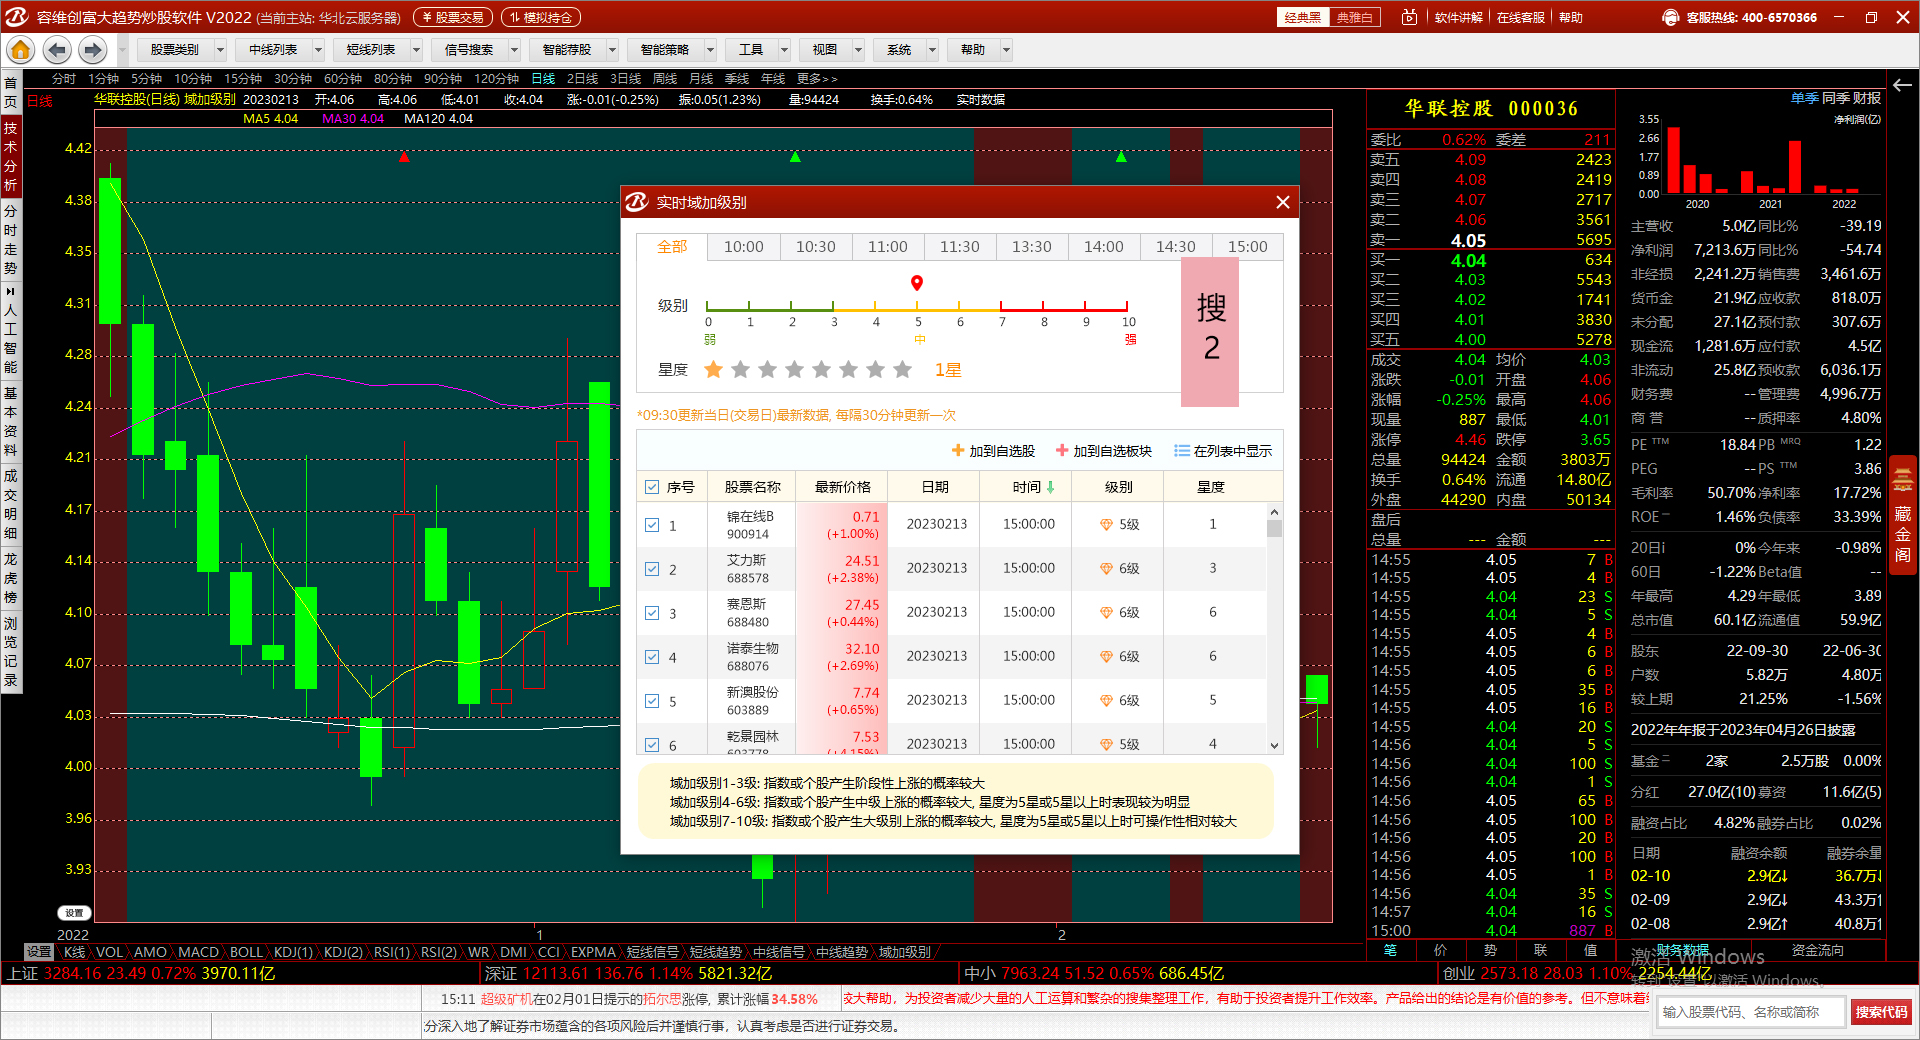Image resolution: width=1920 pixels, height=1040 pixels.
Task: Click the 时间 sort arrow in the header
Action: click(1050, 487)
